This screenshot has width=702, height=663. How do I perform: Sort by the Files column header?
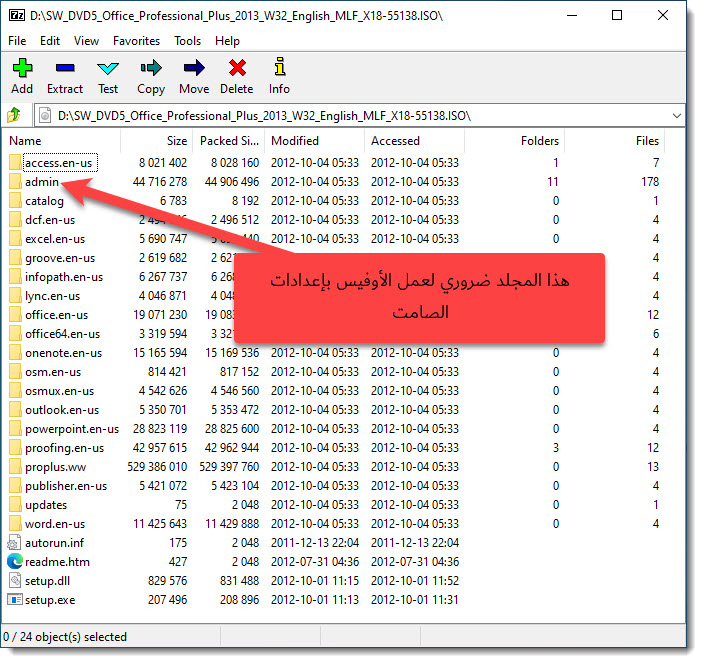[x=615, y=141]
